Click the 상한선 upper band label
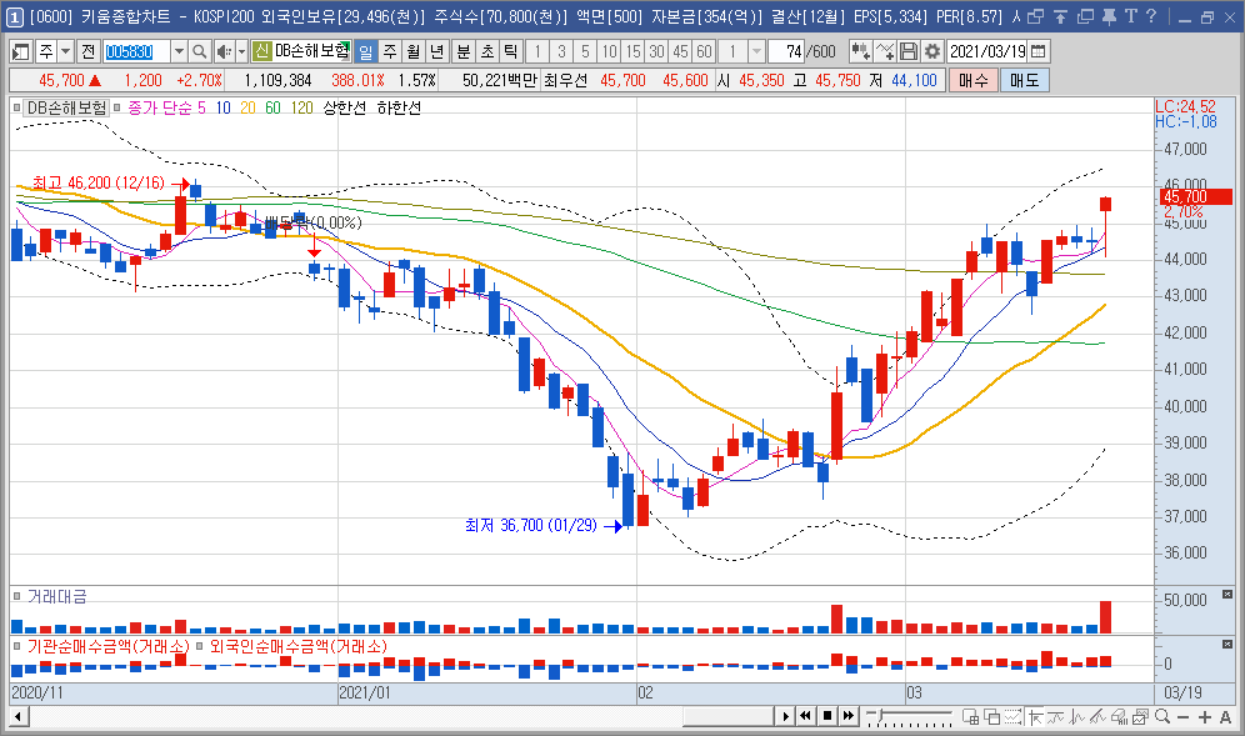1245x736 pixels. click(x=345, y=108)
